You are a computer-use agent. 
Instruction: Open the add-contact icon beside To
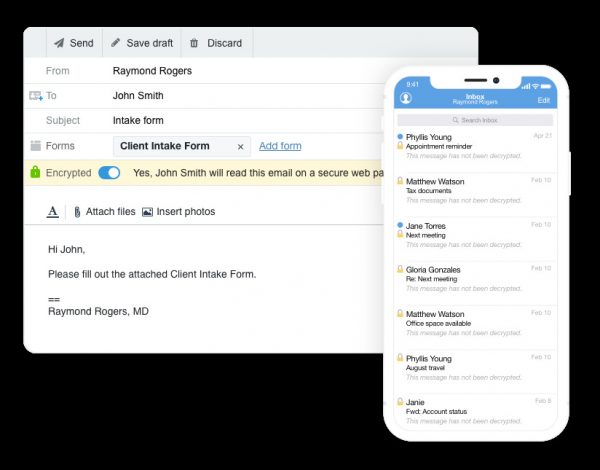pyautogui.click(x=36, y=96)
